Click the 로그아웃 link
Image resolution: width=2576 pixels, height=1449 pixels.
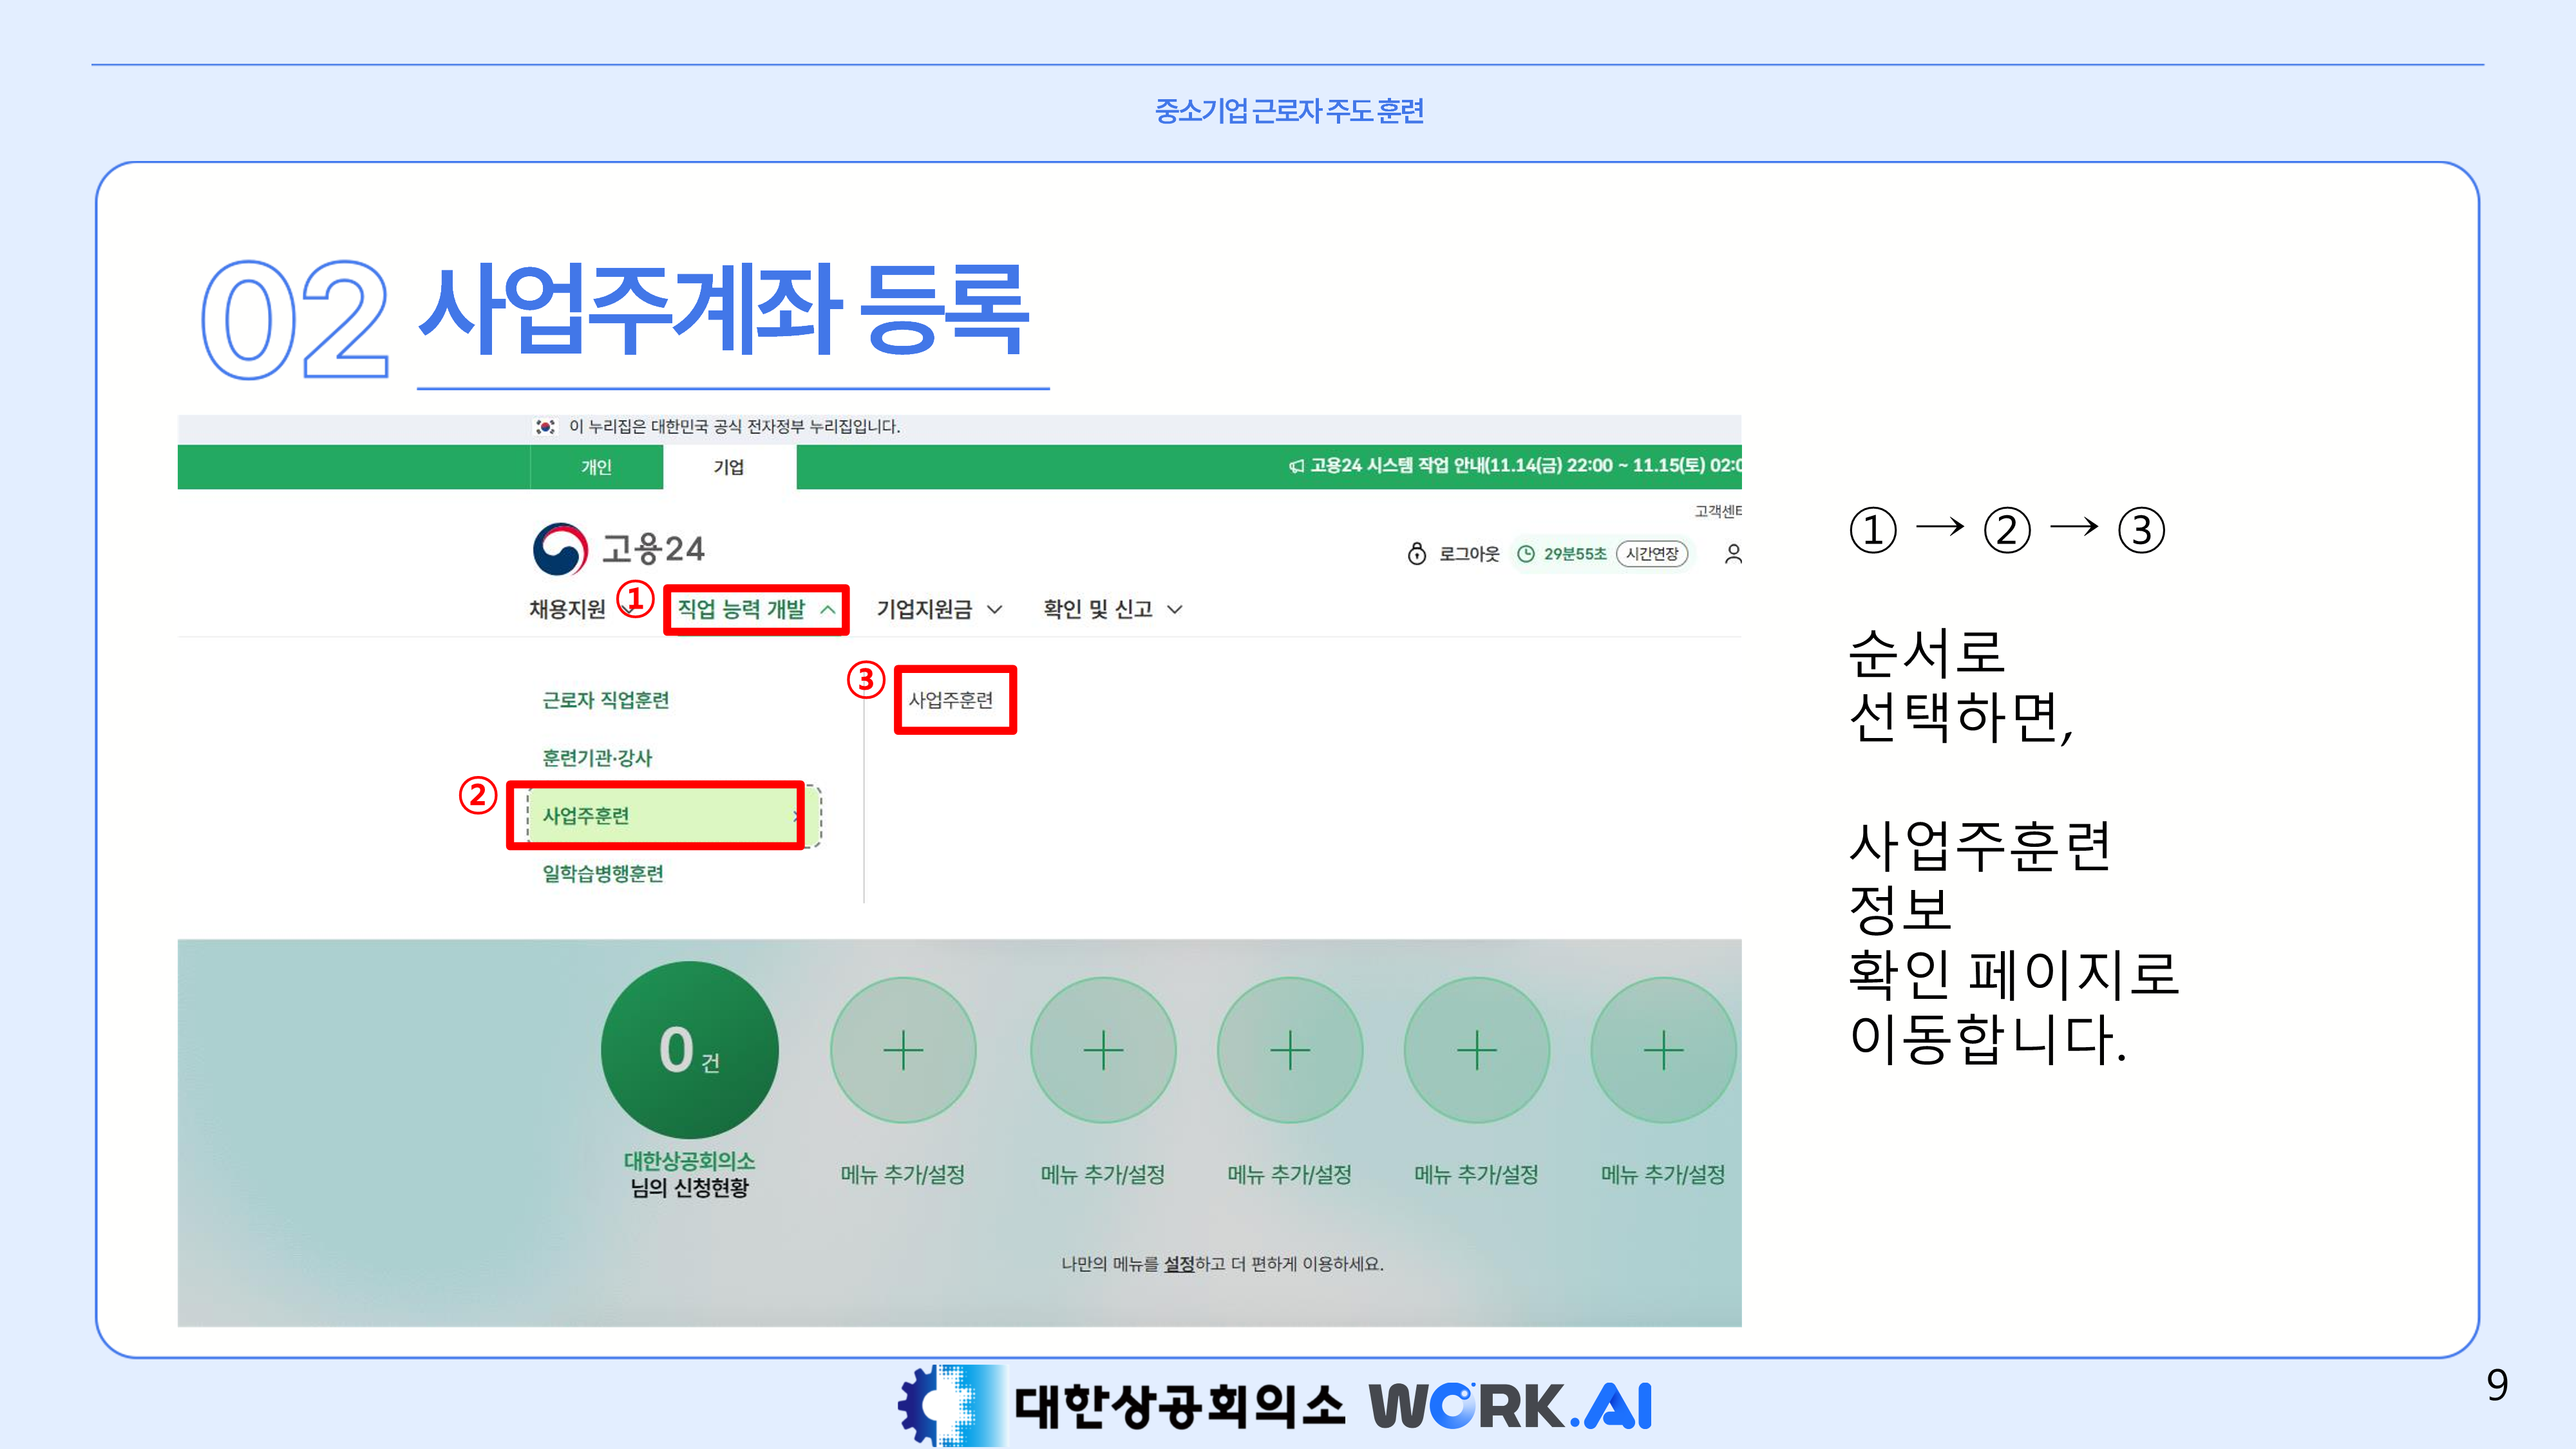click(x=1469, y=554)
